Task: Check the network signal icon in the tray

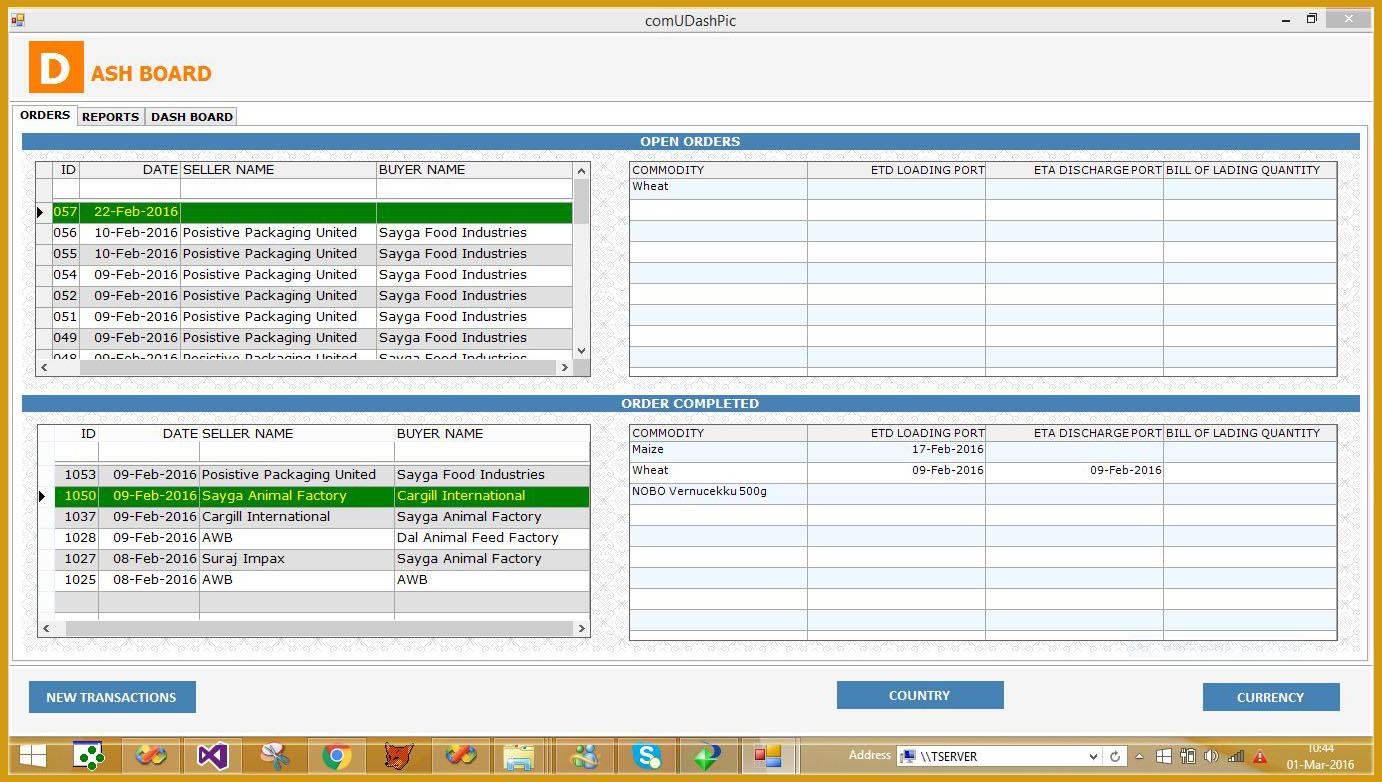Action: pyautogui.click(x=1235, y=756)
